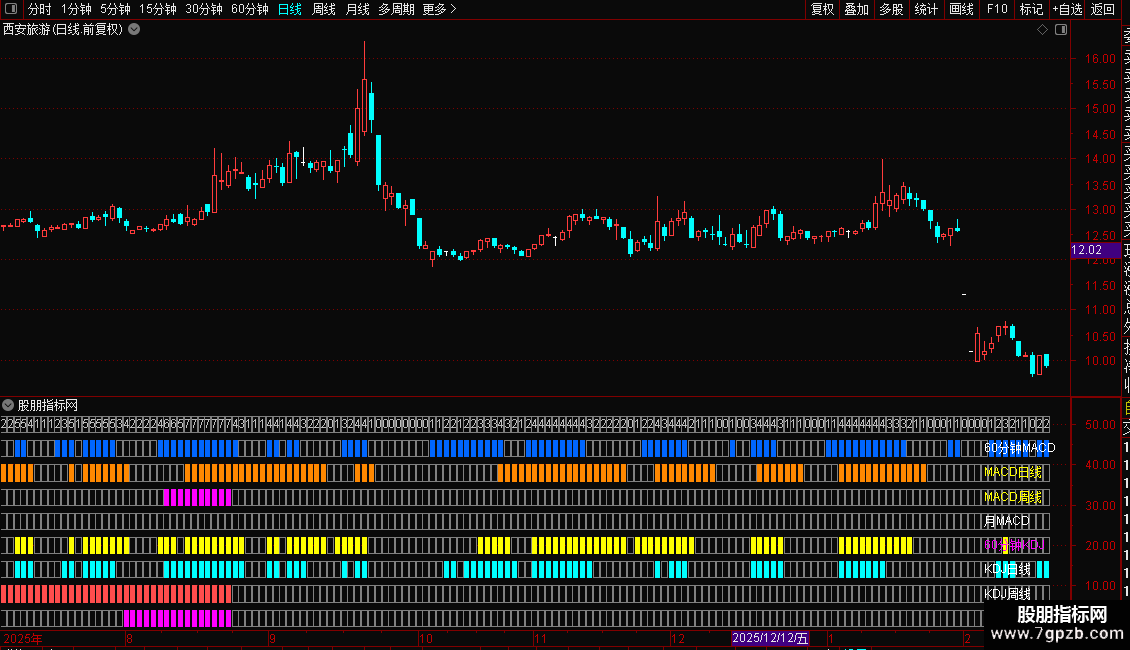Screen dimensions: 1130x650
Task: Click the 复权 adjustment button
Action: pyautogui.click(x=822, y=9)
